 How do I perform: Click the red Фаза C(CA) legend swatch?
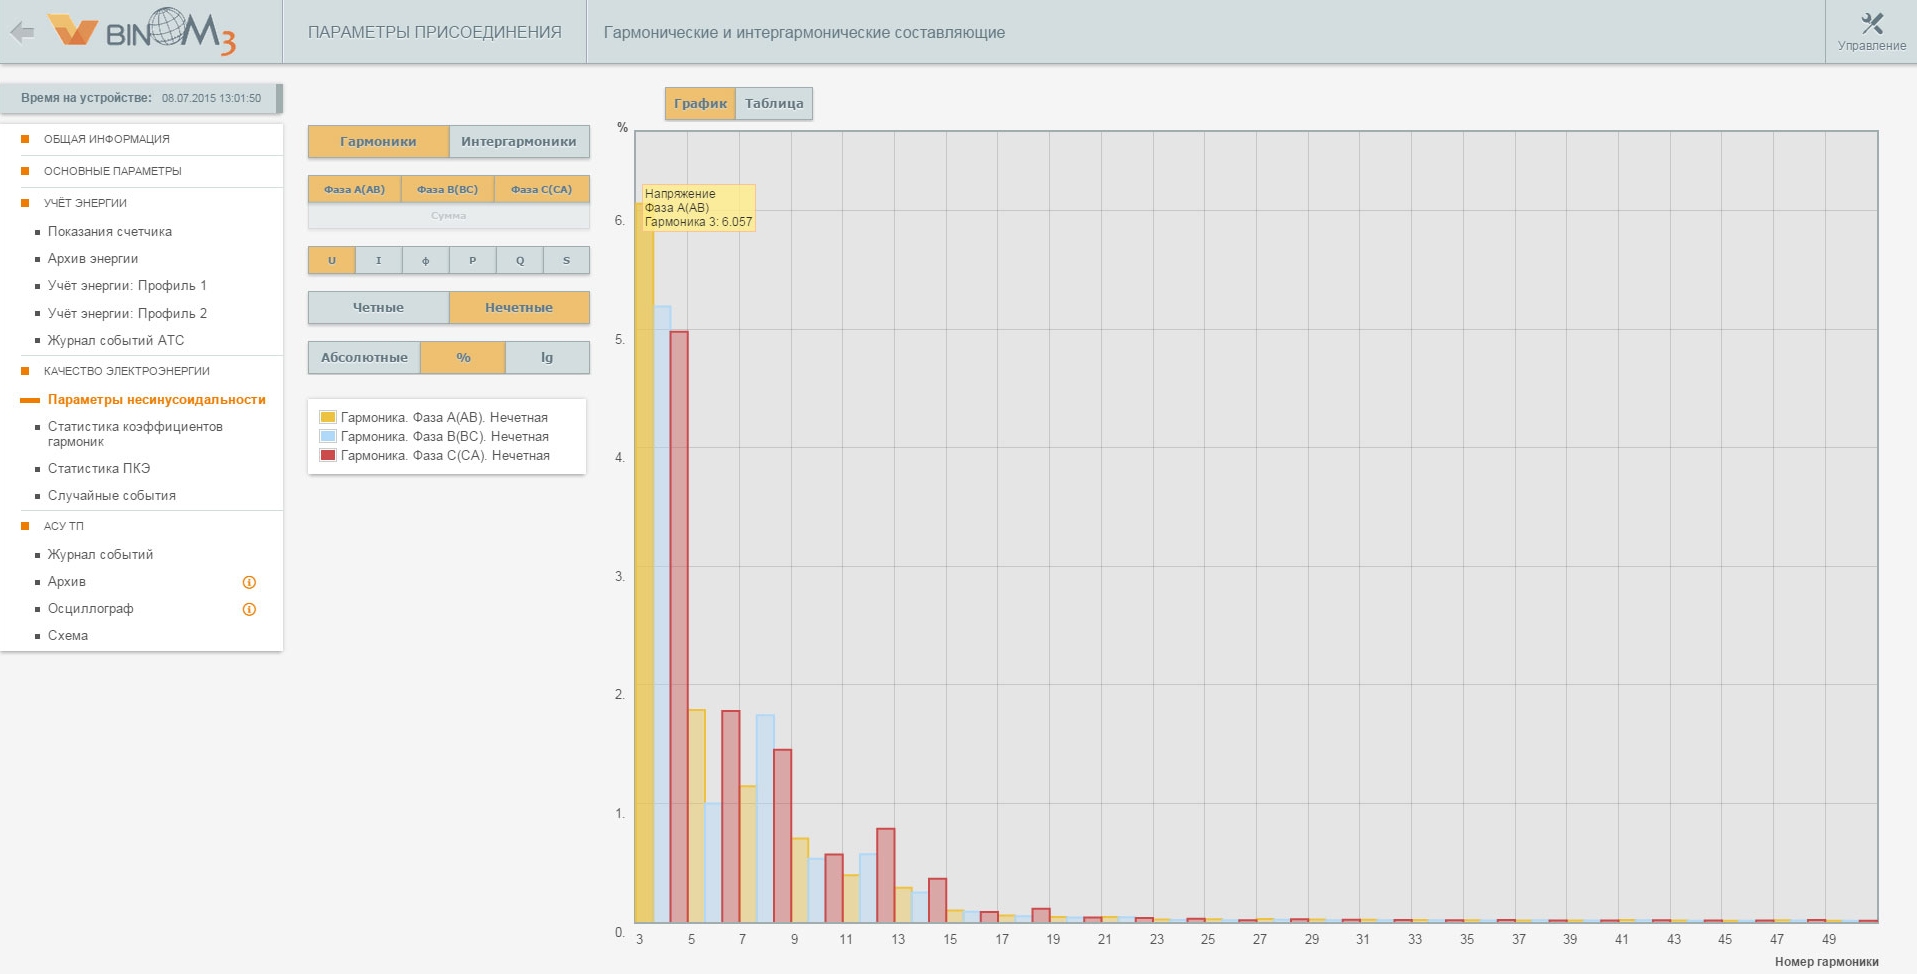pyautogui.click(x=327, y=455)
